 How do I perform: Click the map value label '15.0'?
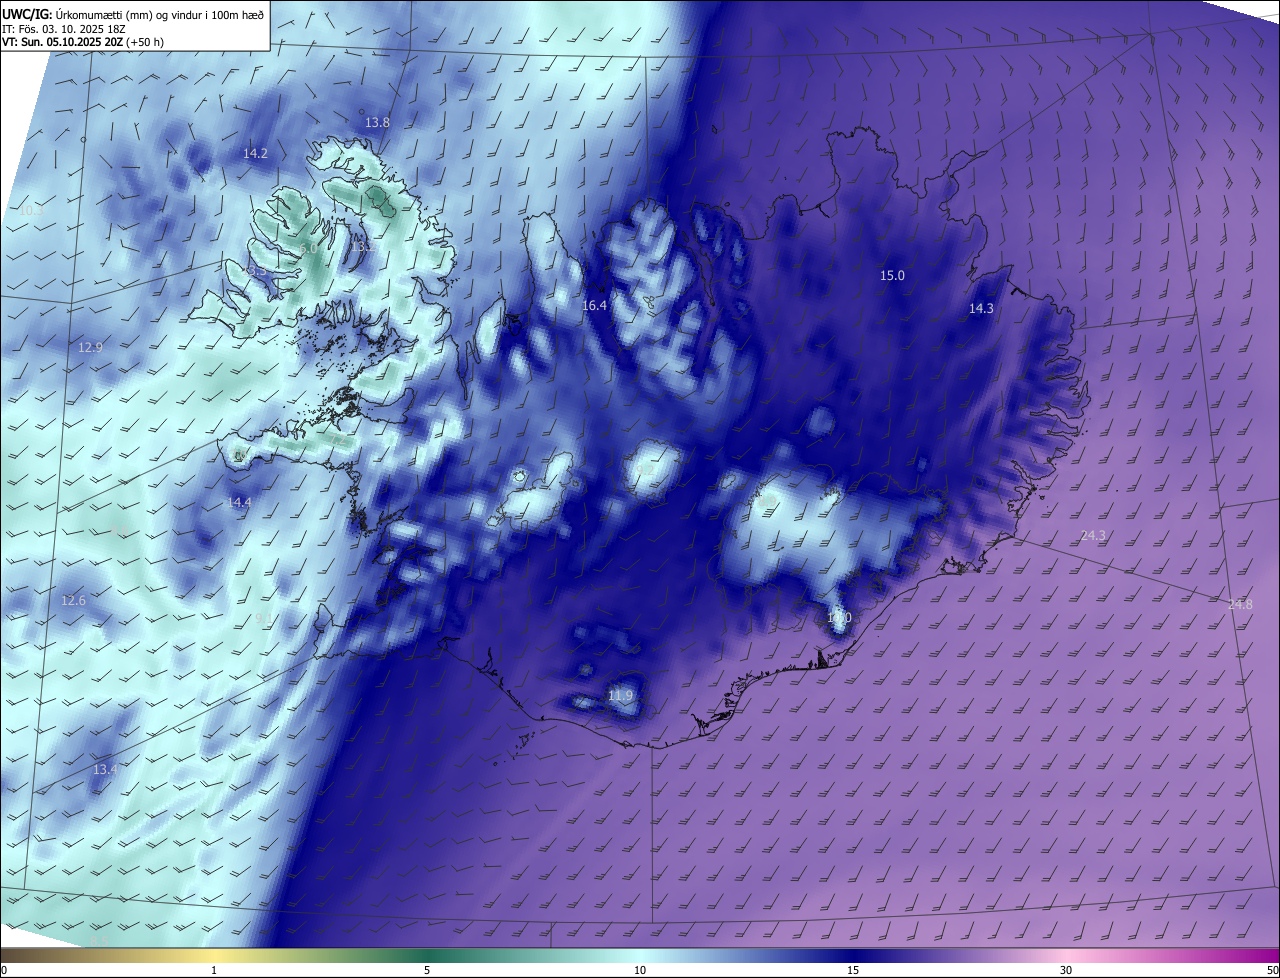(891, 275)
